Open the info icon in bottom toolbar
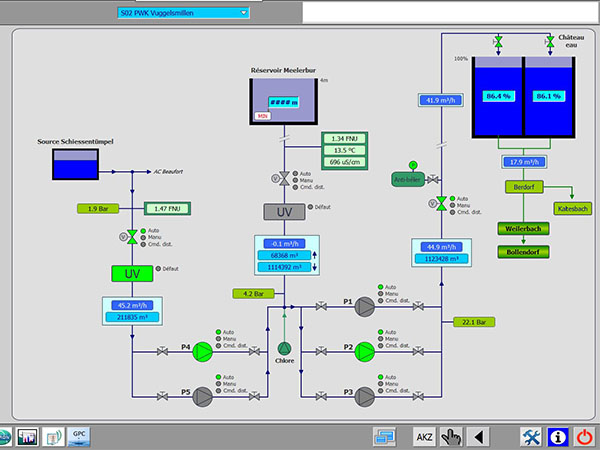This screenshot has width=600, height=450. pos(558,437)
